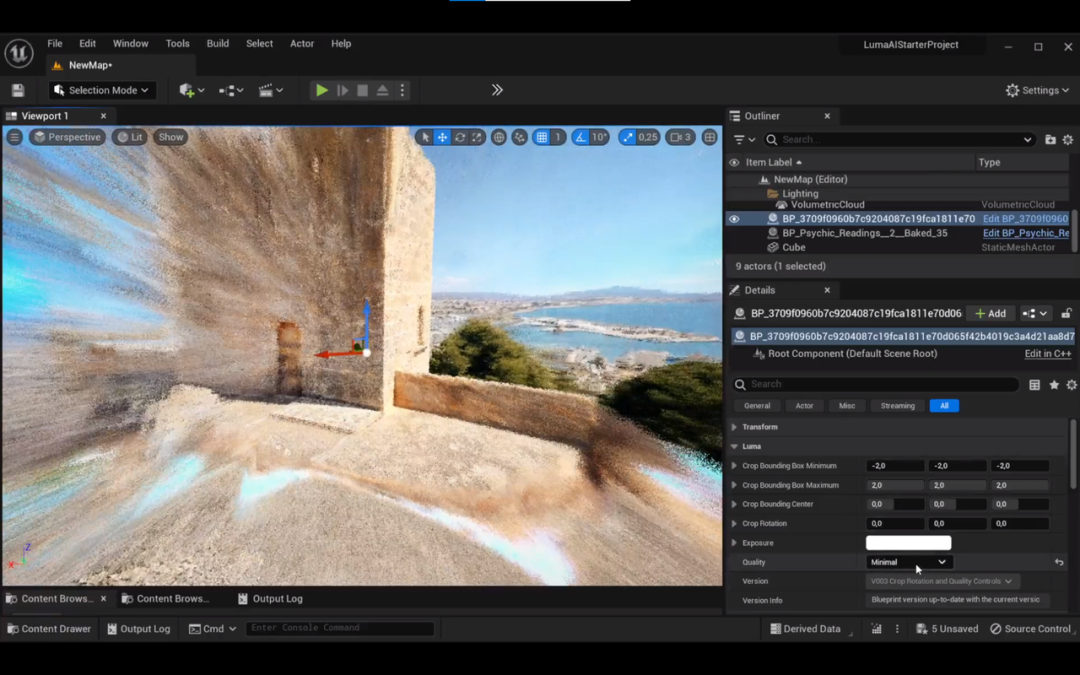Toggle rotation angle snapping in the viewport
The height and width of the screenshot is (675, 1080).
coord(579,137)
